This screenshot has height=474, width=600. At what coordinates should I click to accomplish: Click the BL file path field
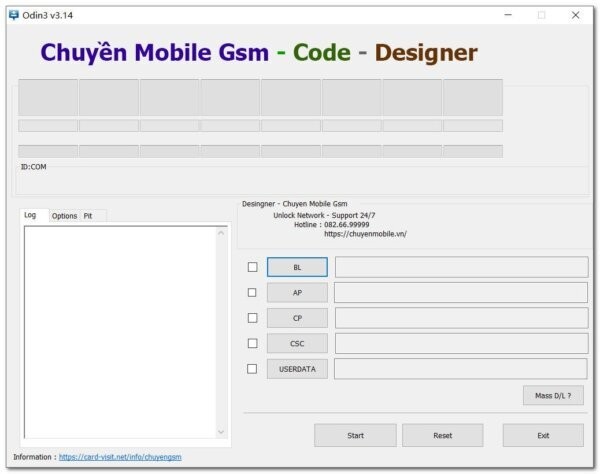461,267
